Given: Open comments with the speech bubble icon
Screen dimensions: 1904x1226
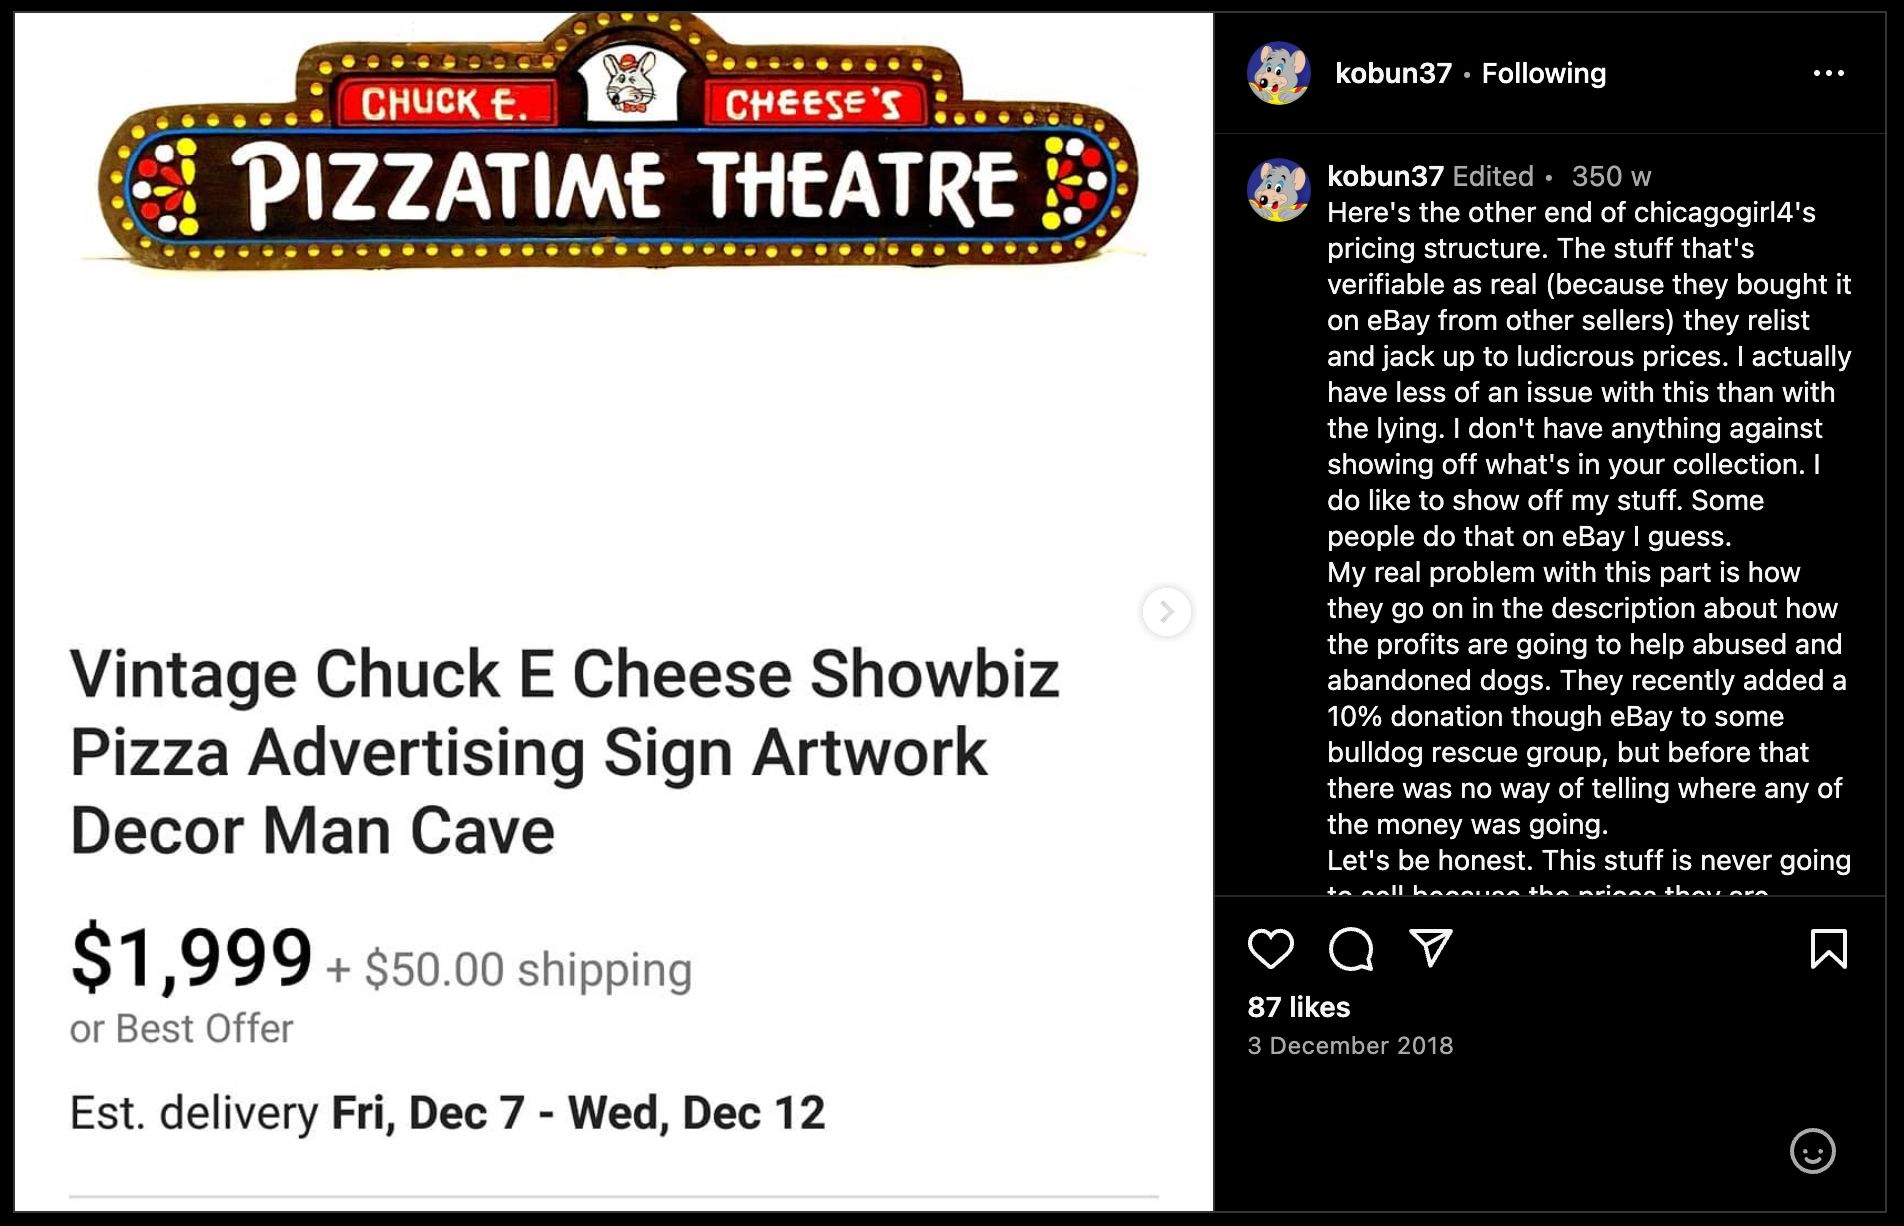Looking at the screenshot, I should 1350,948.
